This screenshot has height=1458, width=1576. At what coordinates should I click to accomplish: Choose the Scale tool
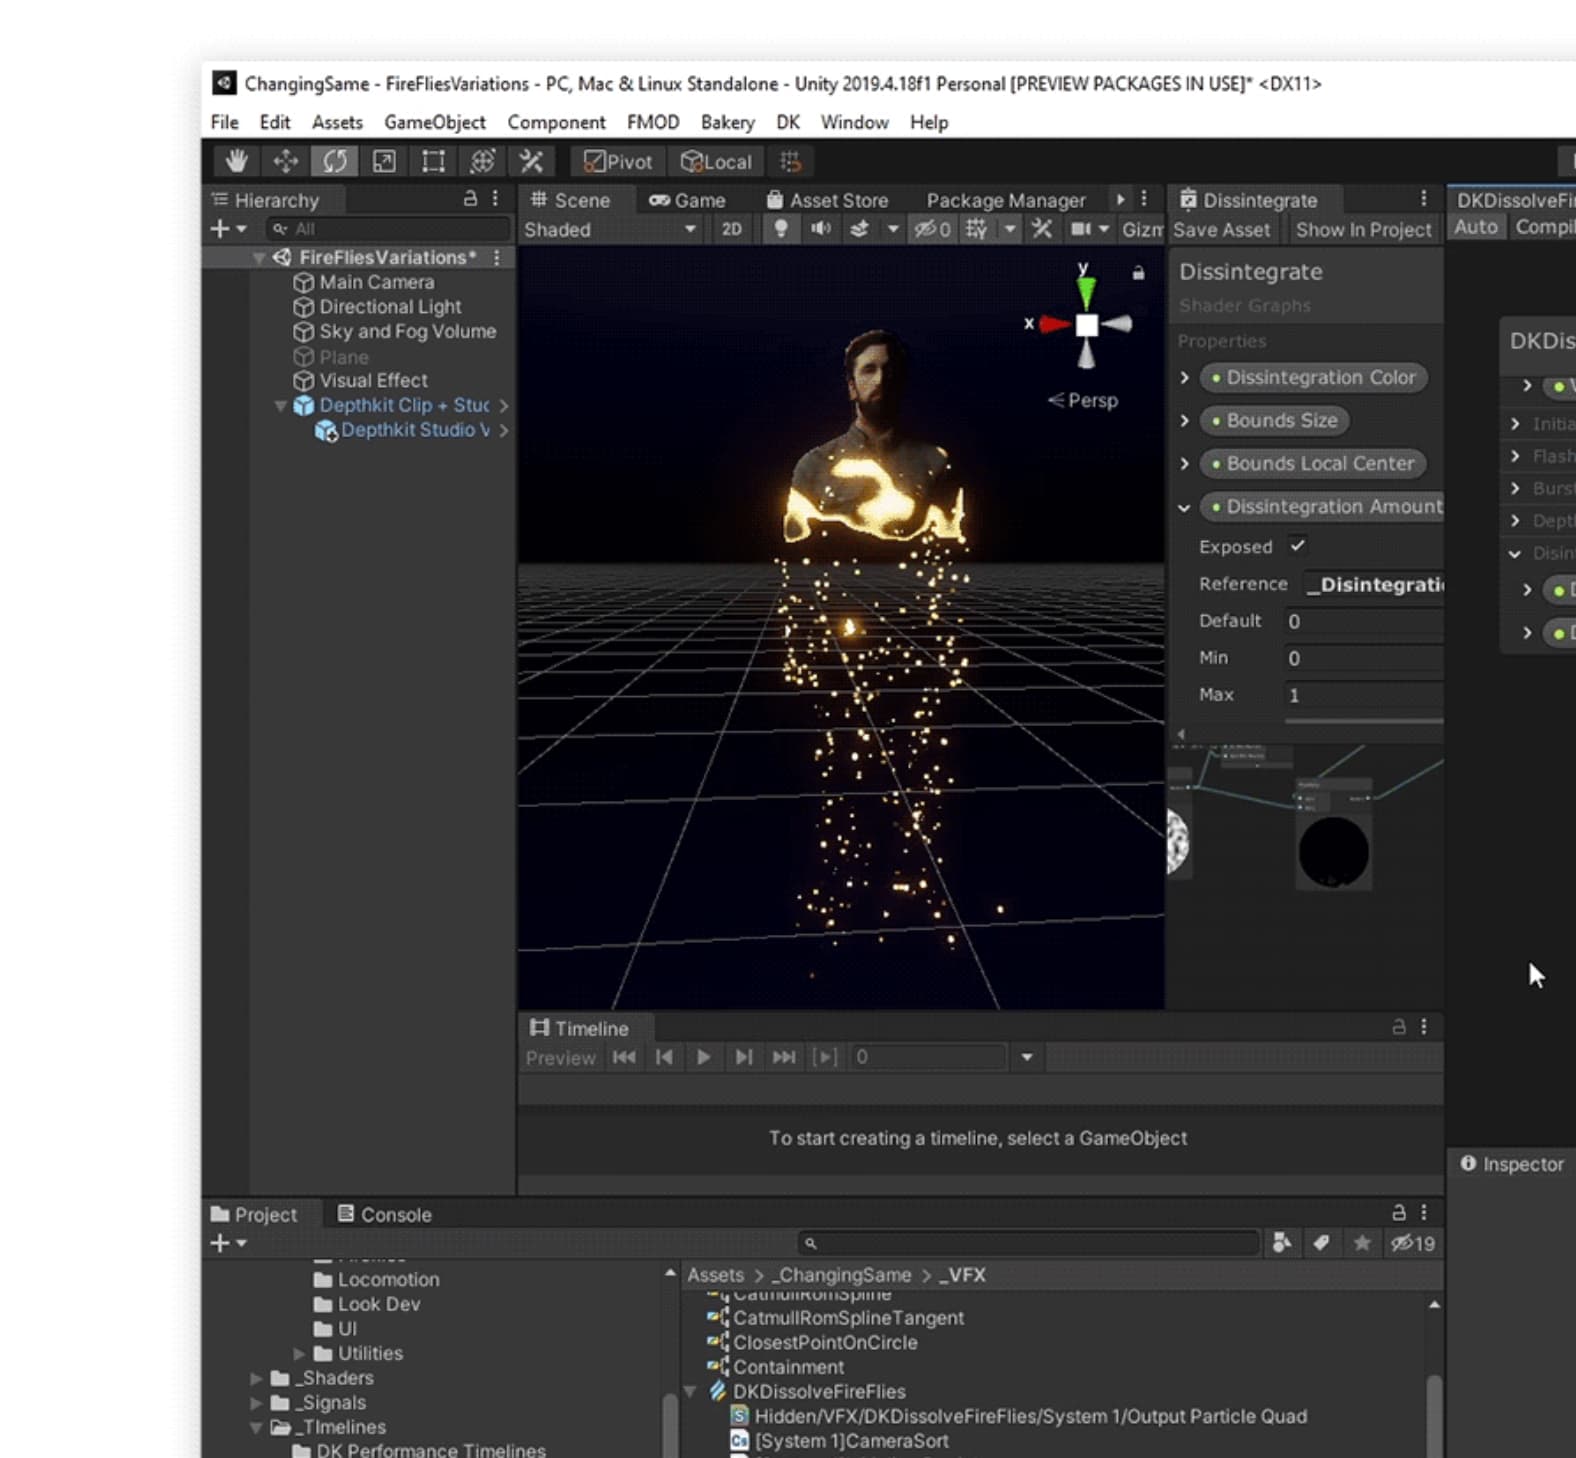[384, 161]
